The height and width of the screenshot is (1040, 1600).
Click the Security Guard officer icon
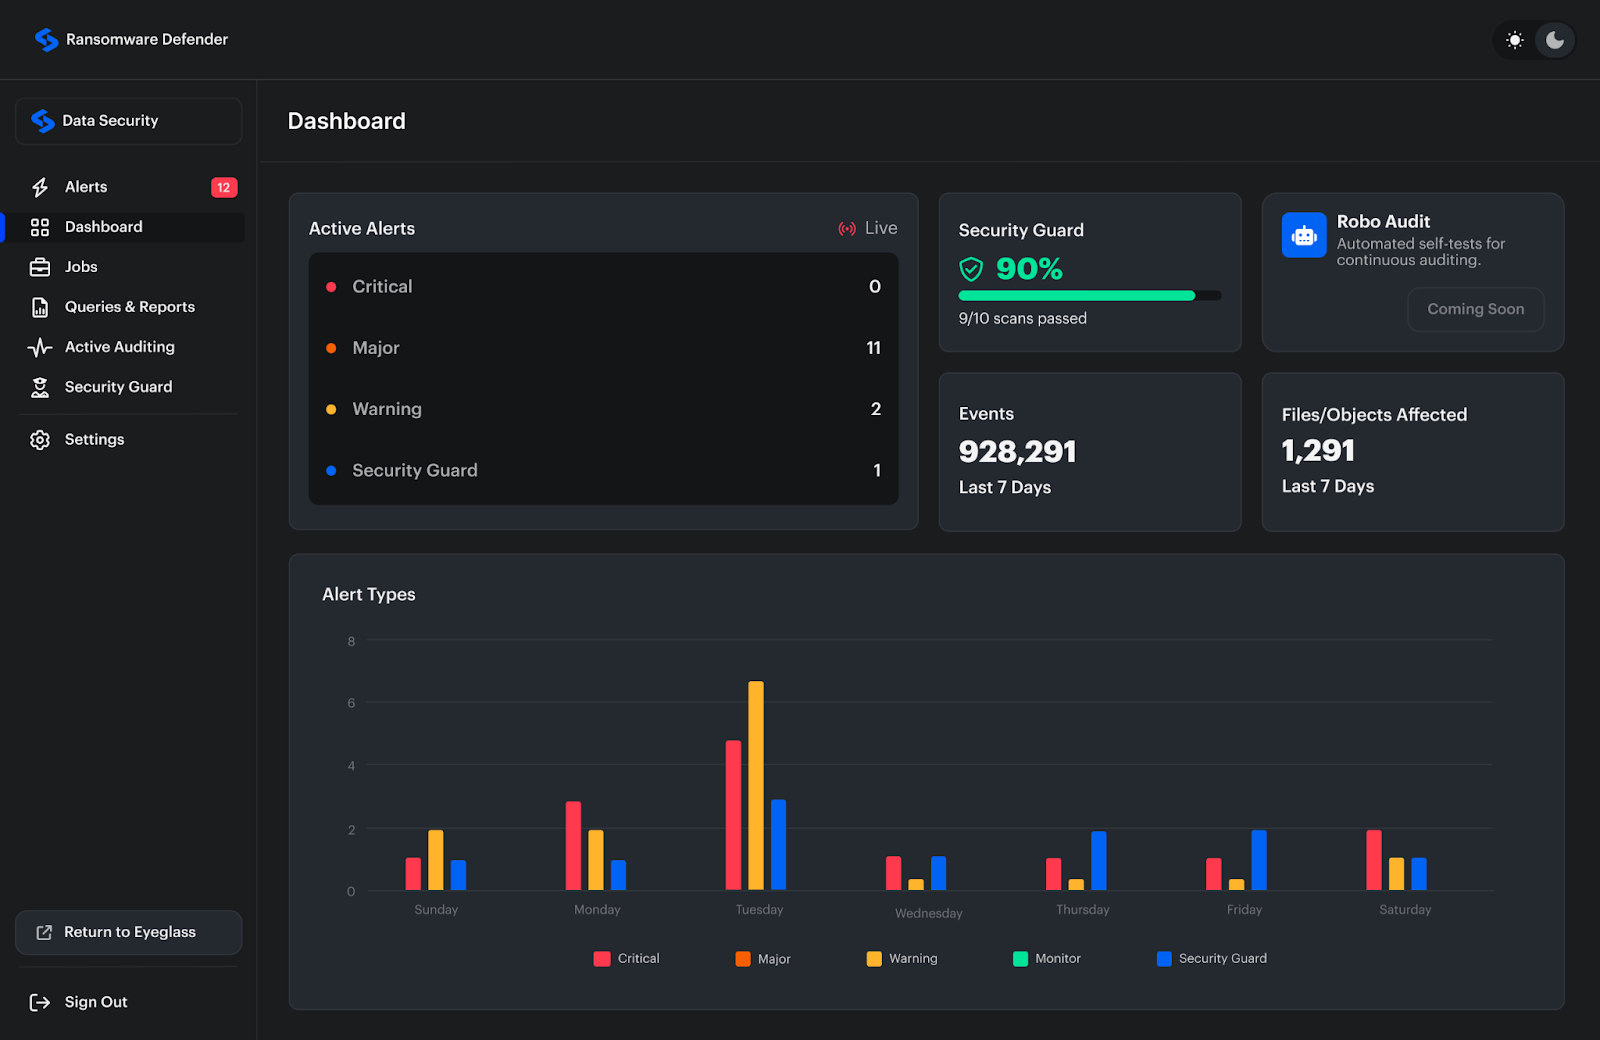pos(40,387)
